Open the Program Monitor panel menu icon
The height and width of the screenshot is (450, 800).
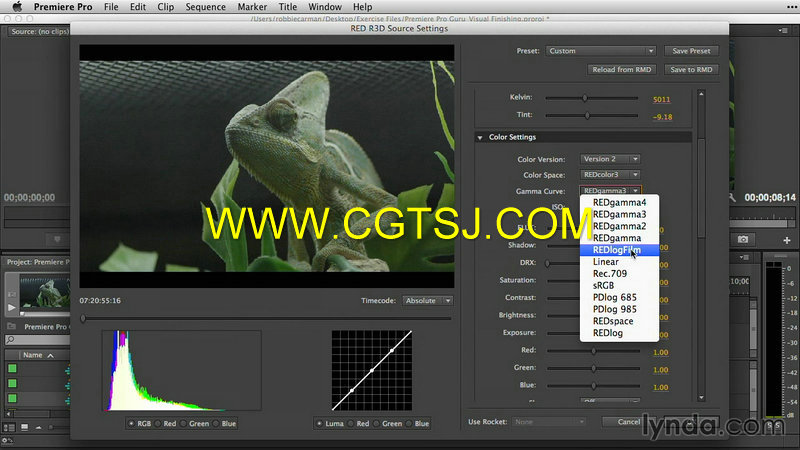784,31
